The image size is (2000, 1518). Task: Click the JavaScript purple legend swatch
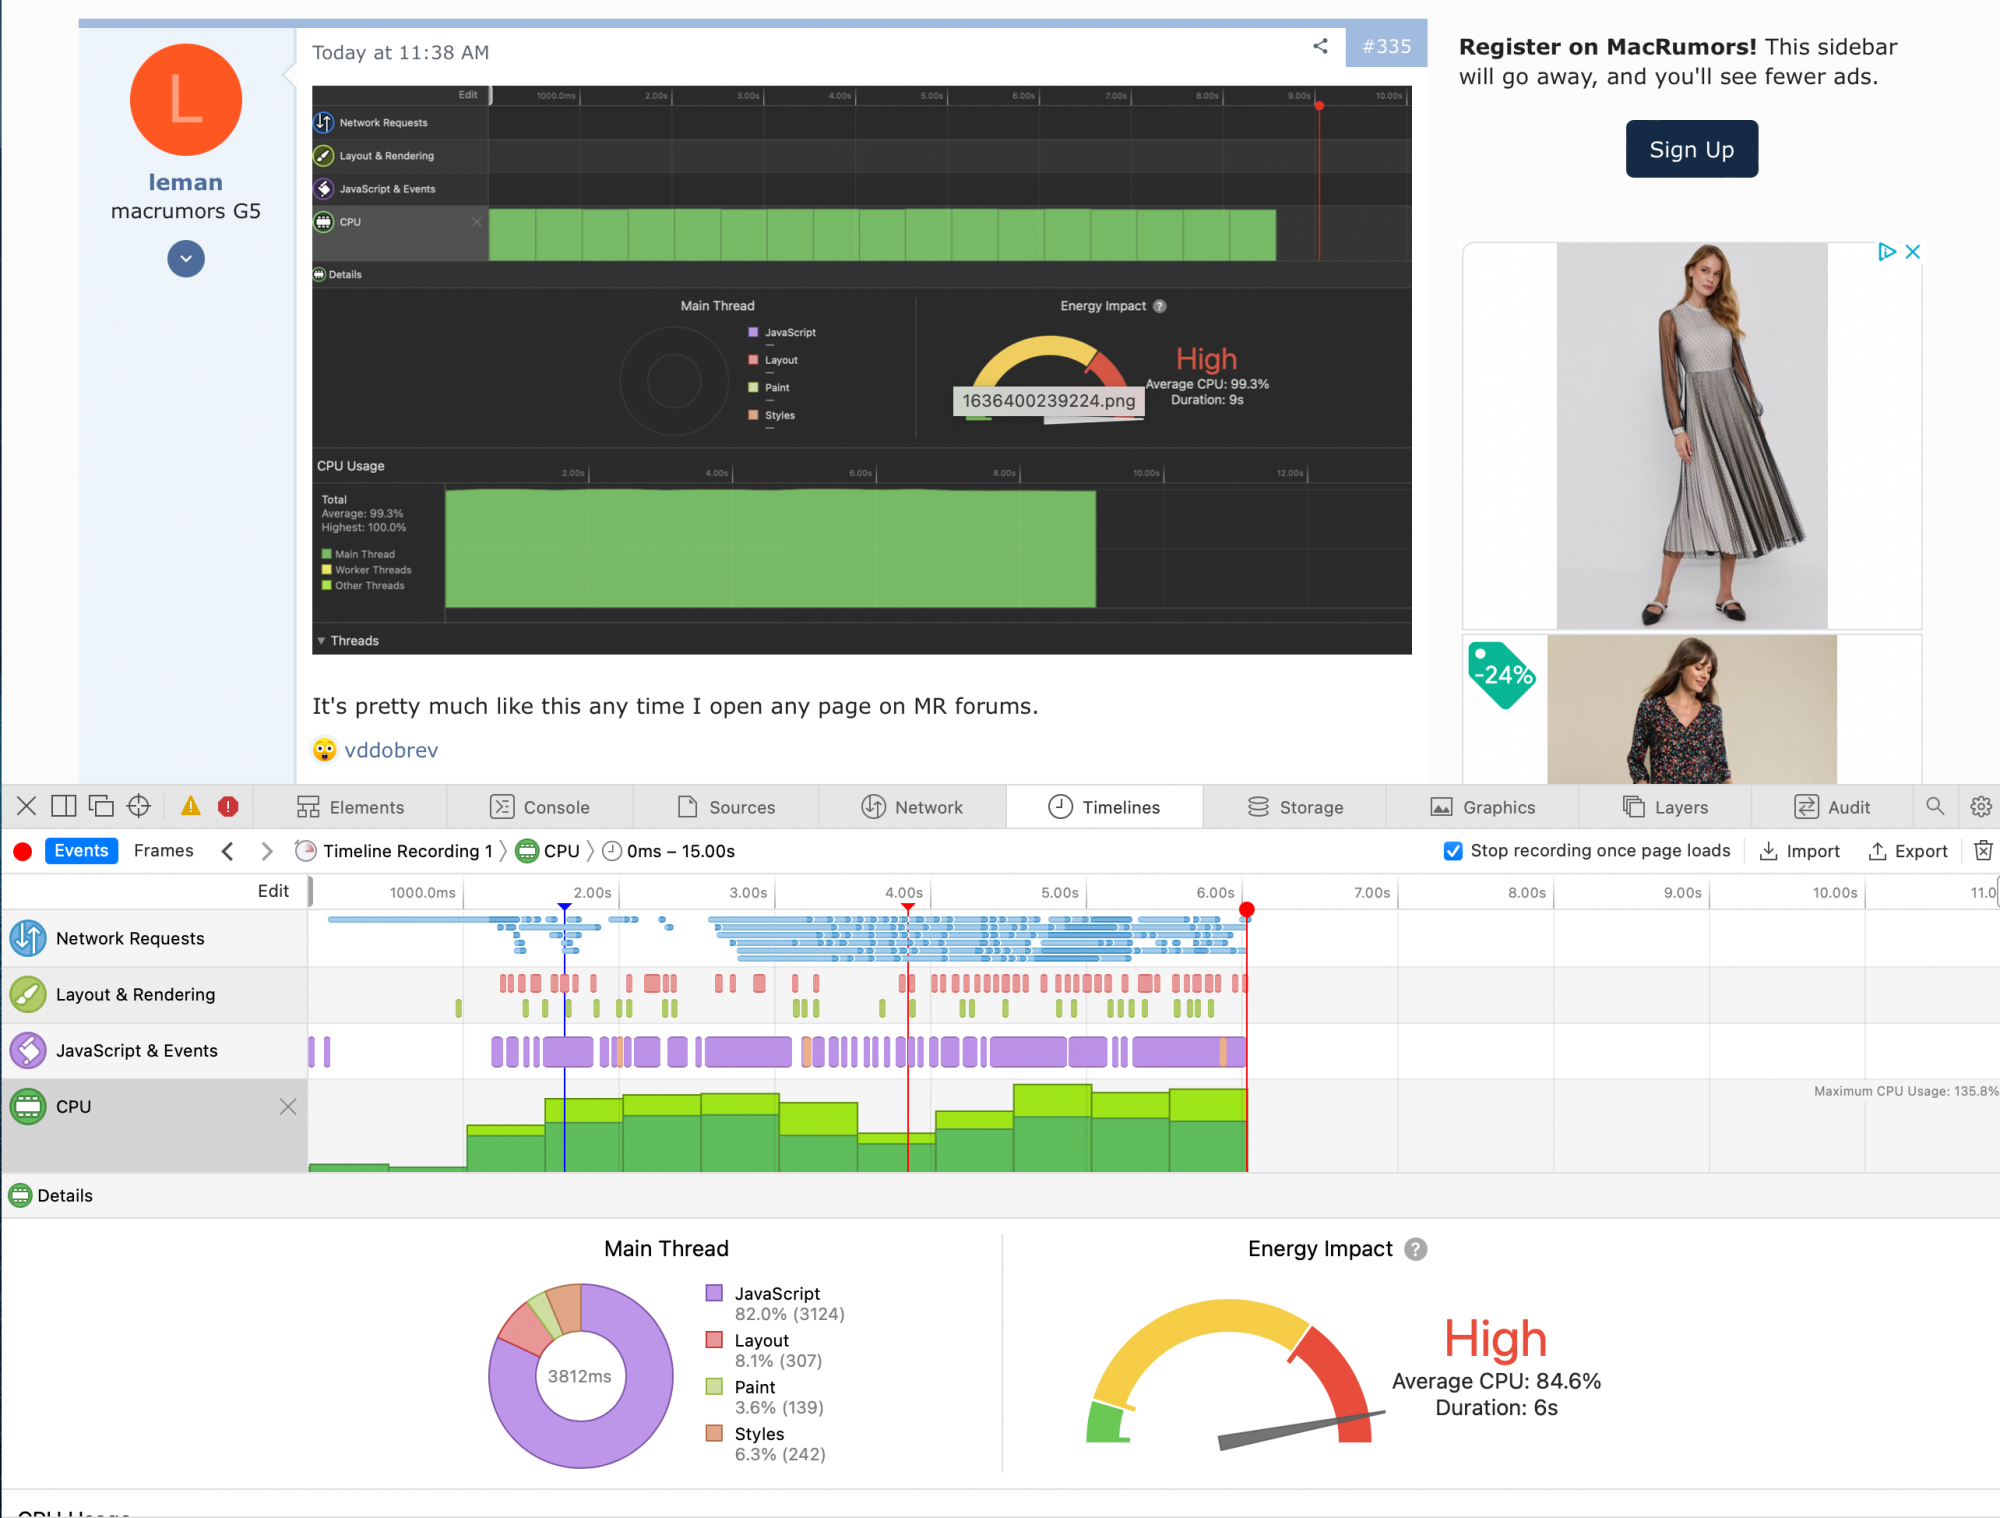point(714,1293)
